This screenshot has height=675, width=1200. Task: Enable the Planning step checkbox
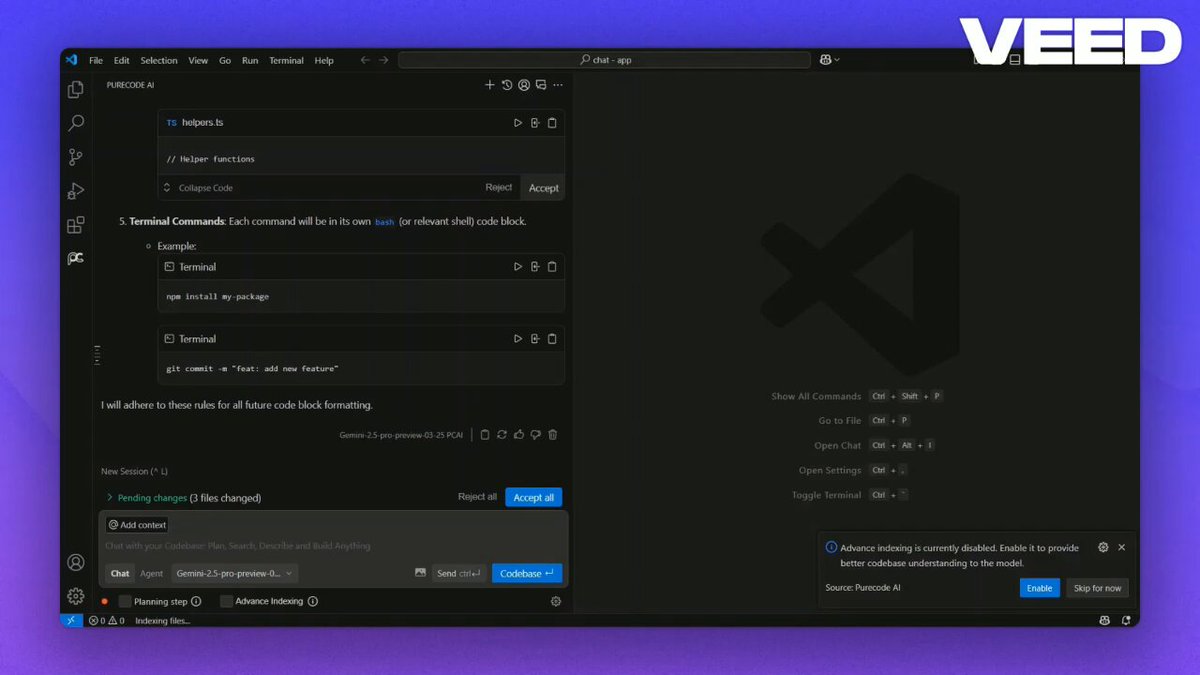[x=125, y=601]
